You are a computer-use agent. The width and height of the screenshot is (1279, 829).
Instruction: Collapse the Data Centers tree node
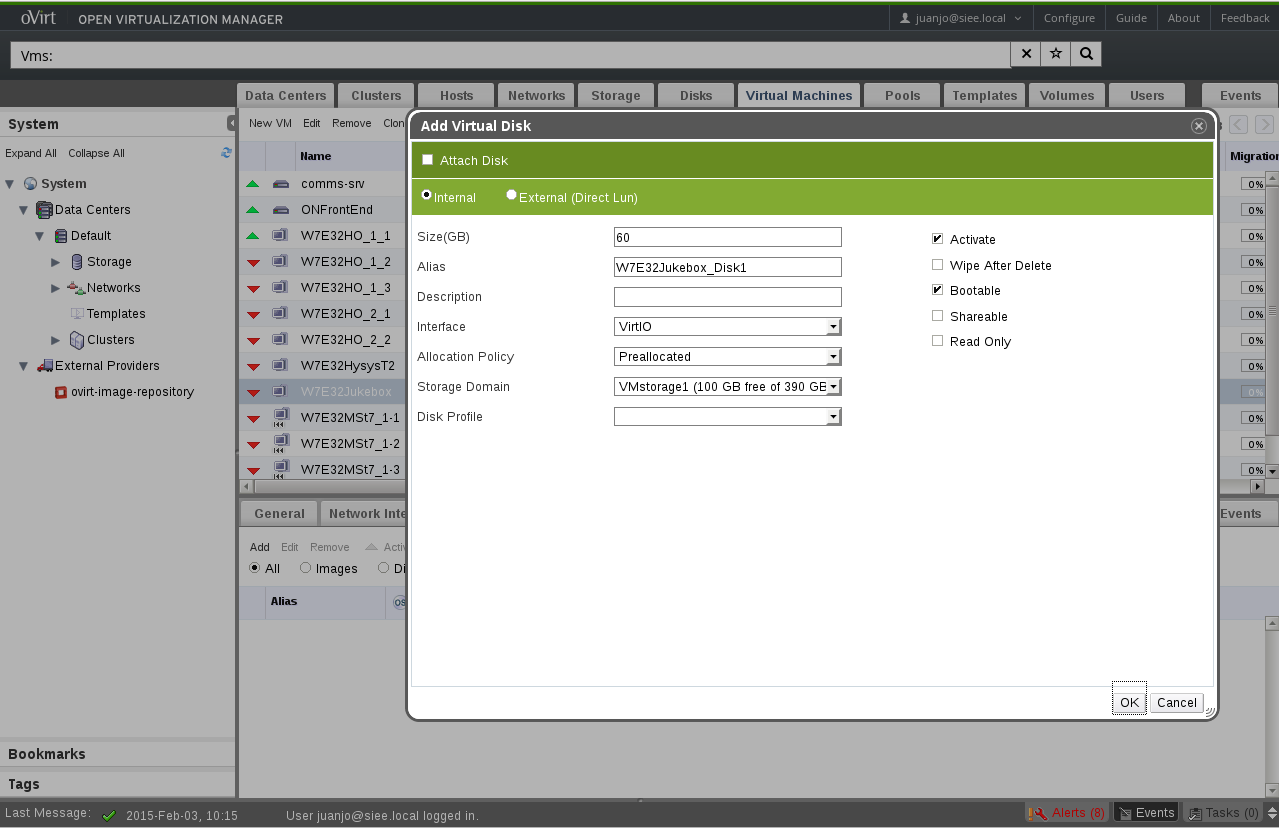click(24, 210)
